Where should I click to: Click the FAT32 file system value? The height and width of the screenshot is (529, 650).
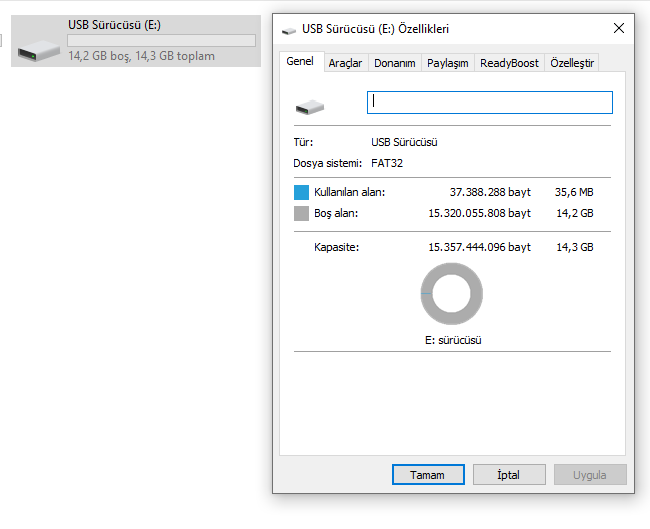(x=387, y=163)
